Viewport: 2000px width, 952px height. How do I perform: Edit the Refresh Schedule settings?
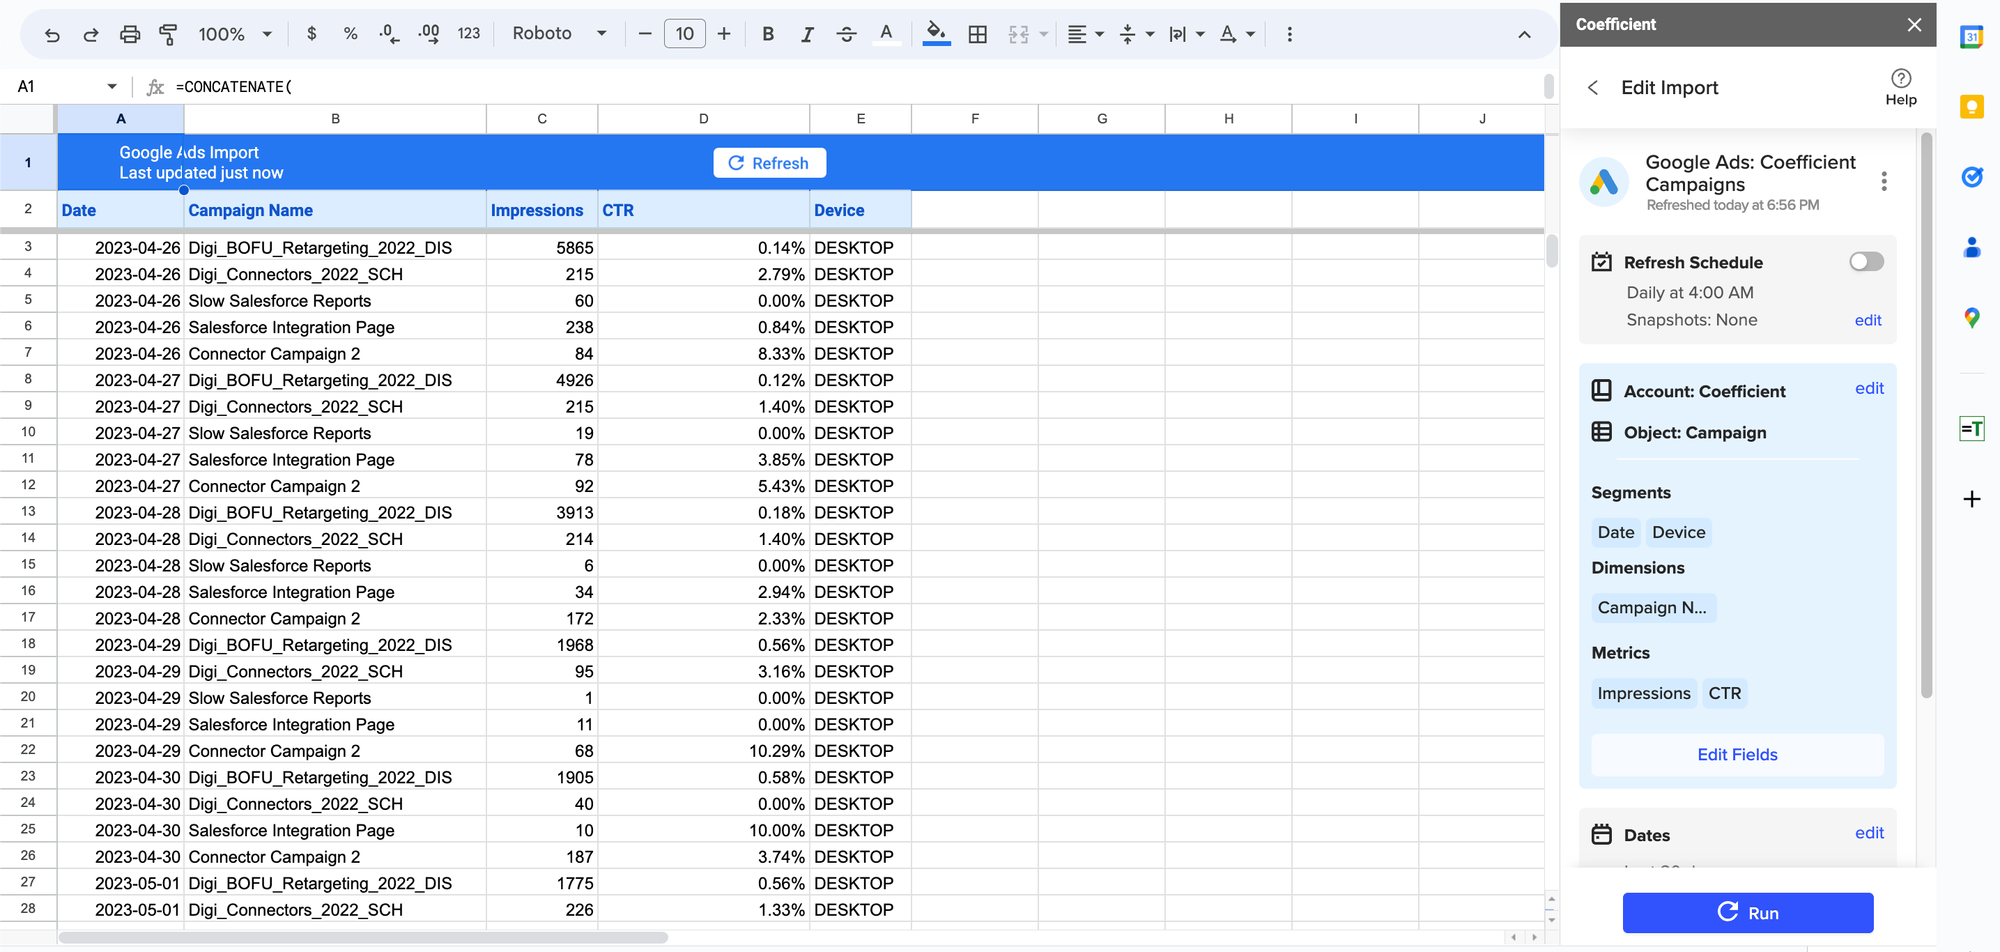point(1868,320)
